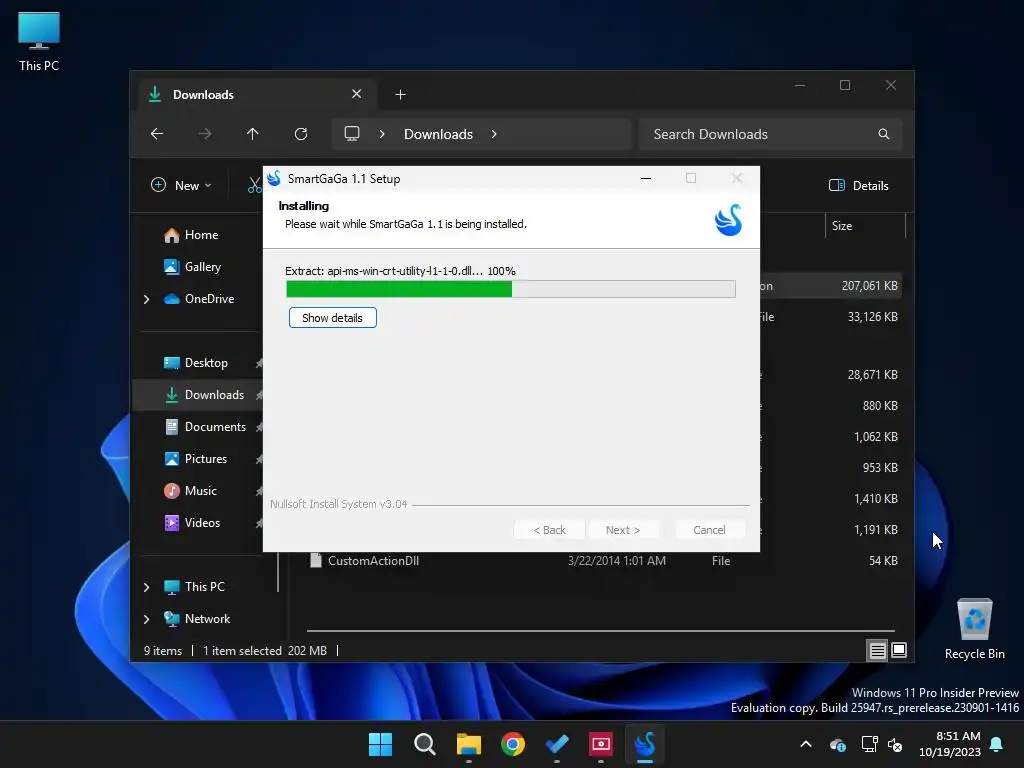Viewport: 1024px width, 768px height.
Task: Select the CustomActionDll file
Action: (x=373, y=561)
